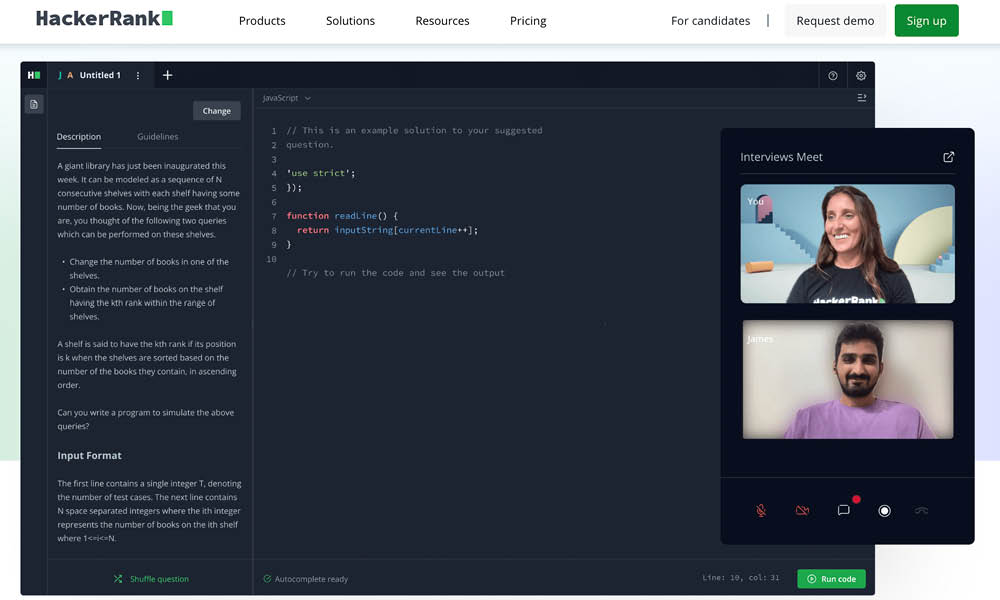The width and height of the screenshot is (1000, 600).
Task: Go to the Pricing page
Action: (x=528, y=21)
